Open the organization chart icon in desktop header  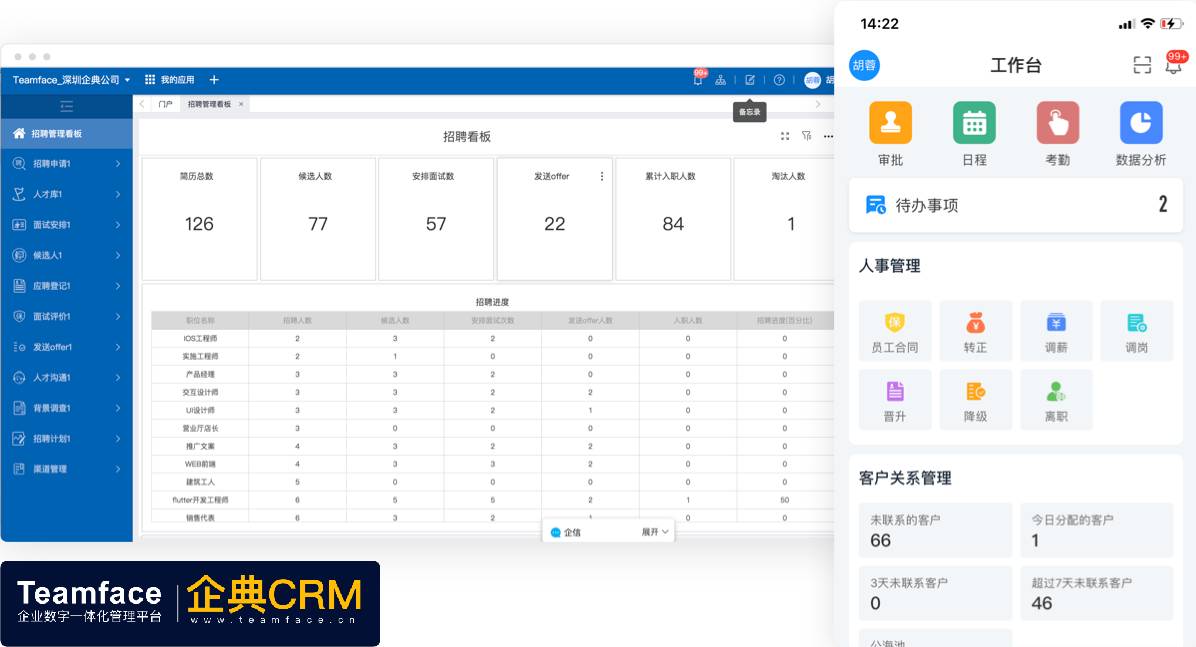click(720, 79)
